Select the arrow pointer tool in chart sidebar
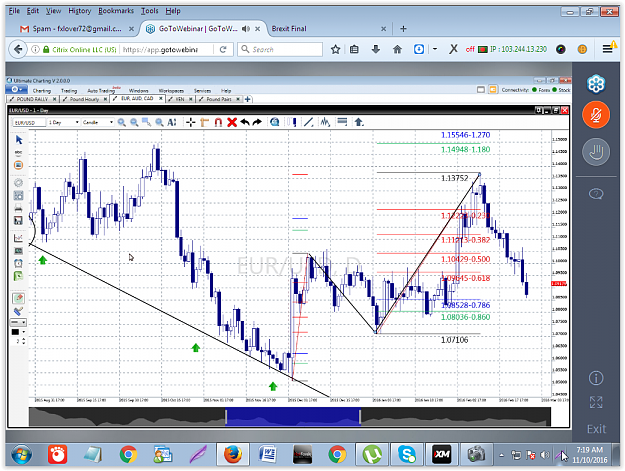Viewport: 625px width, 471px height. click(19, 140)
